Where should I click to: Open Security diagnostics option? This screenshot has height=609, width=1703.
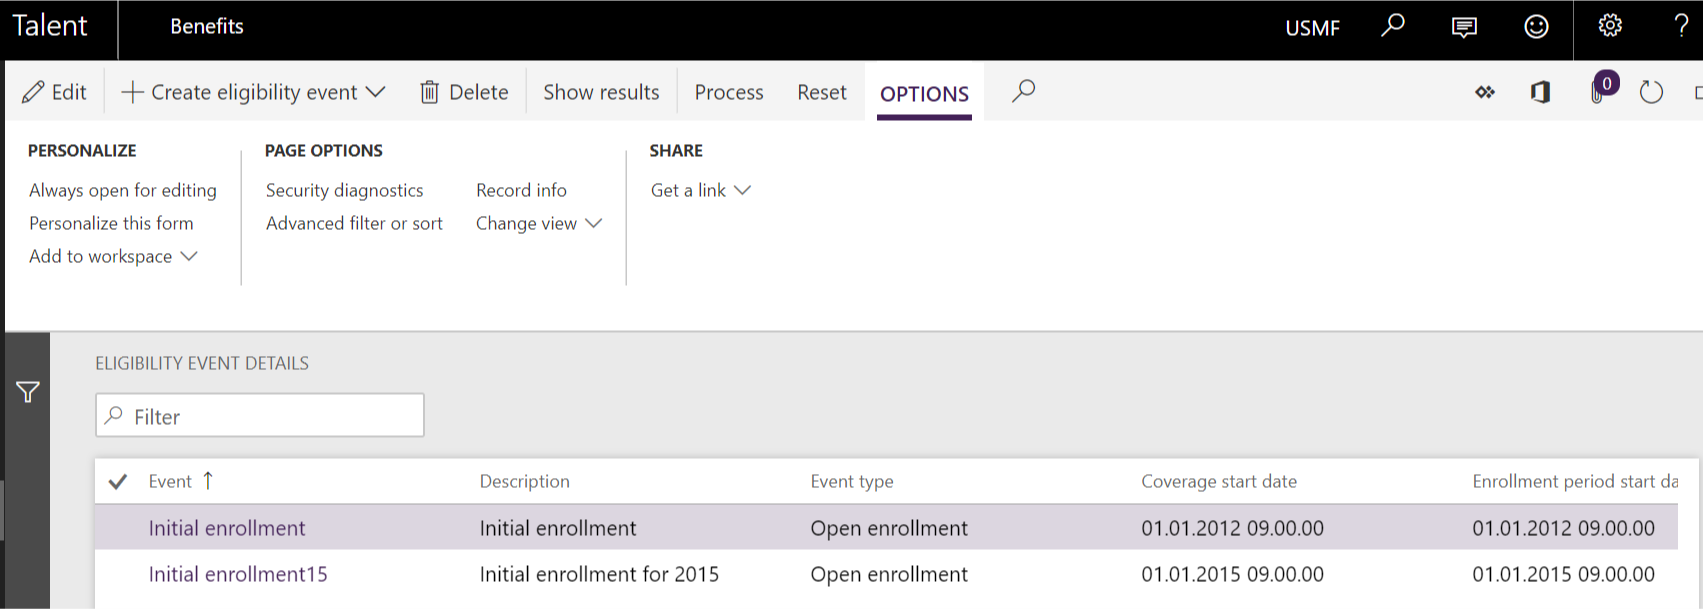(344, 190)
